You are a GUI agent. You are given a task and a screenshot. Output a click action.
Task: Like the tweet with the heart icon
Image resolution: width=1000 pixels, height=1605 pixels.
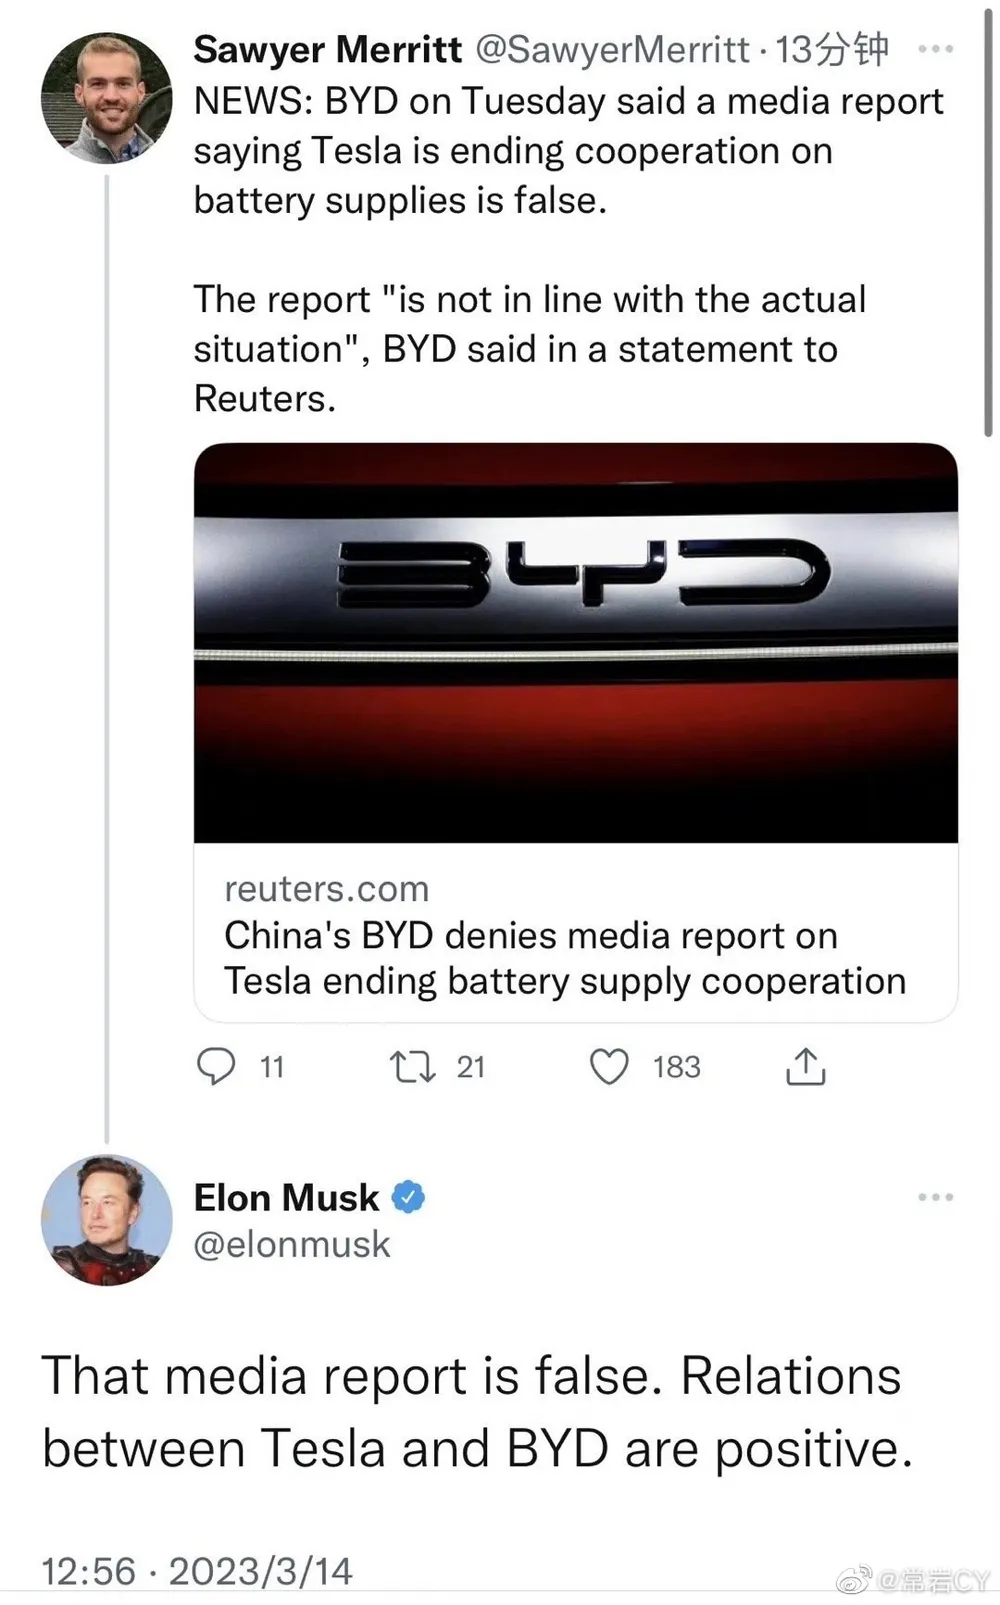(609, 1067)
